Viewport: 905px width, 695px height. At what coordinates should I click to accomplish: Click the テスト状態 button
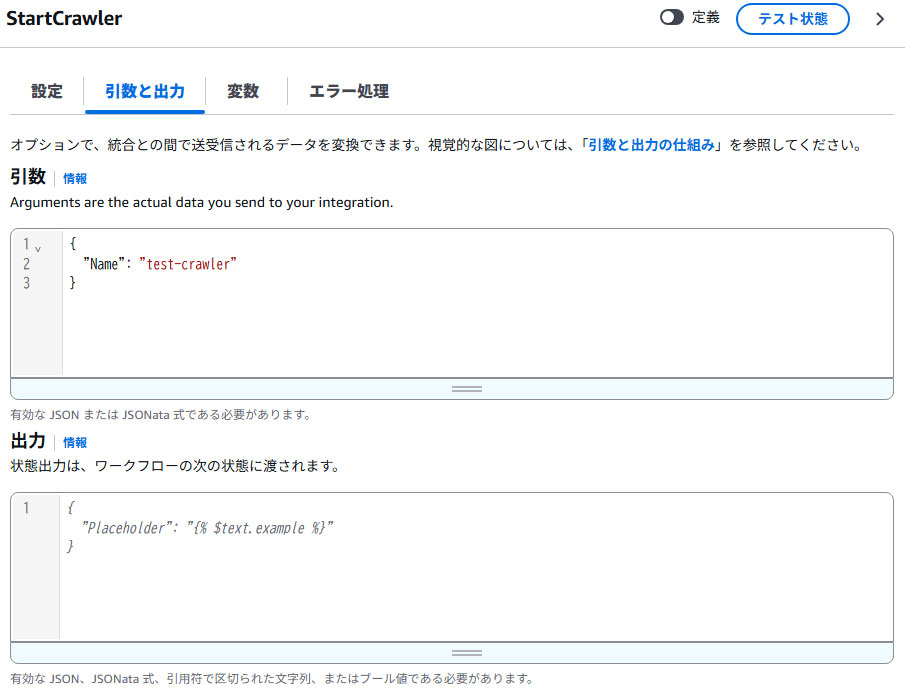coord(792,19)
